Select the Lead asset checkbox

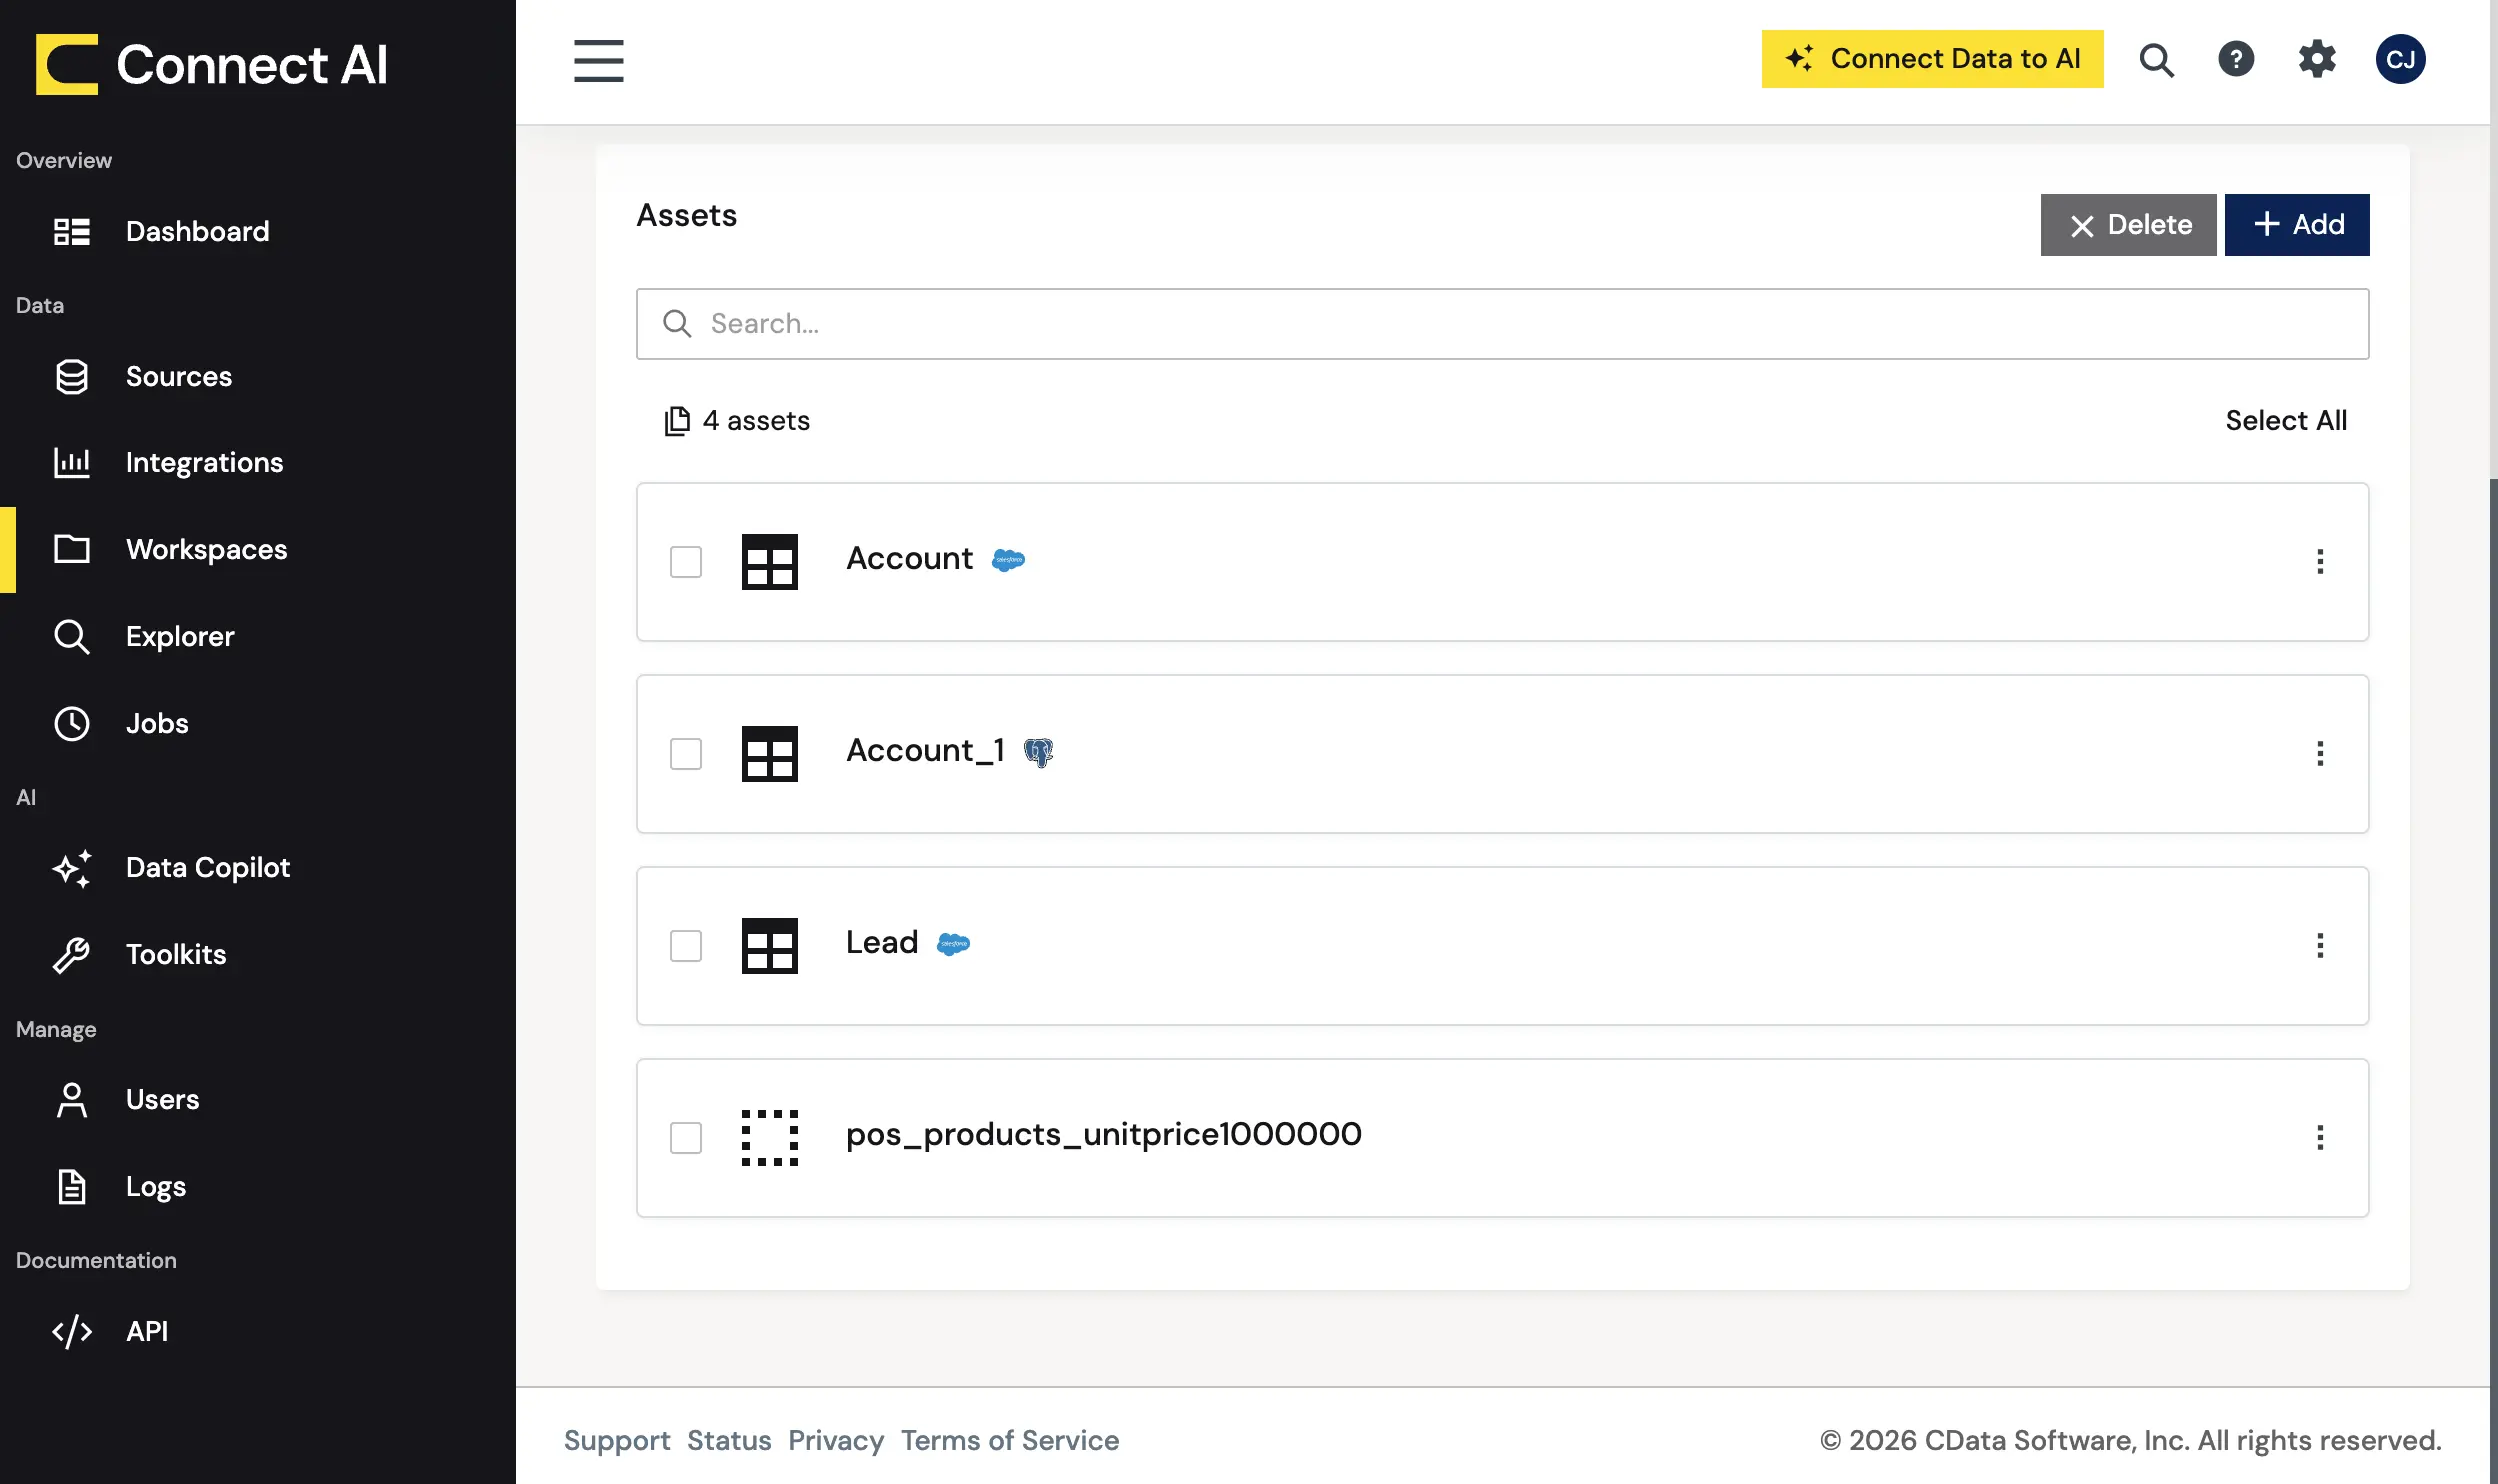point(686,946)
